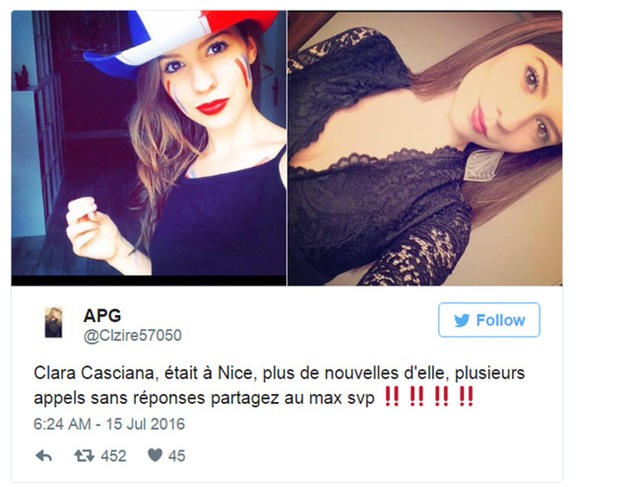Image resolution: width=640 pixels, height=487 pixels.
Task: Click the last red double exclamation emoji
Action: click(466, 396)
